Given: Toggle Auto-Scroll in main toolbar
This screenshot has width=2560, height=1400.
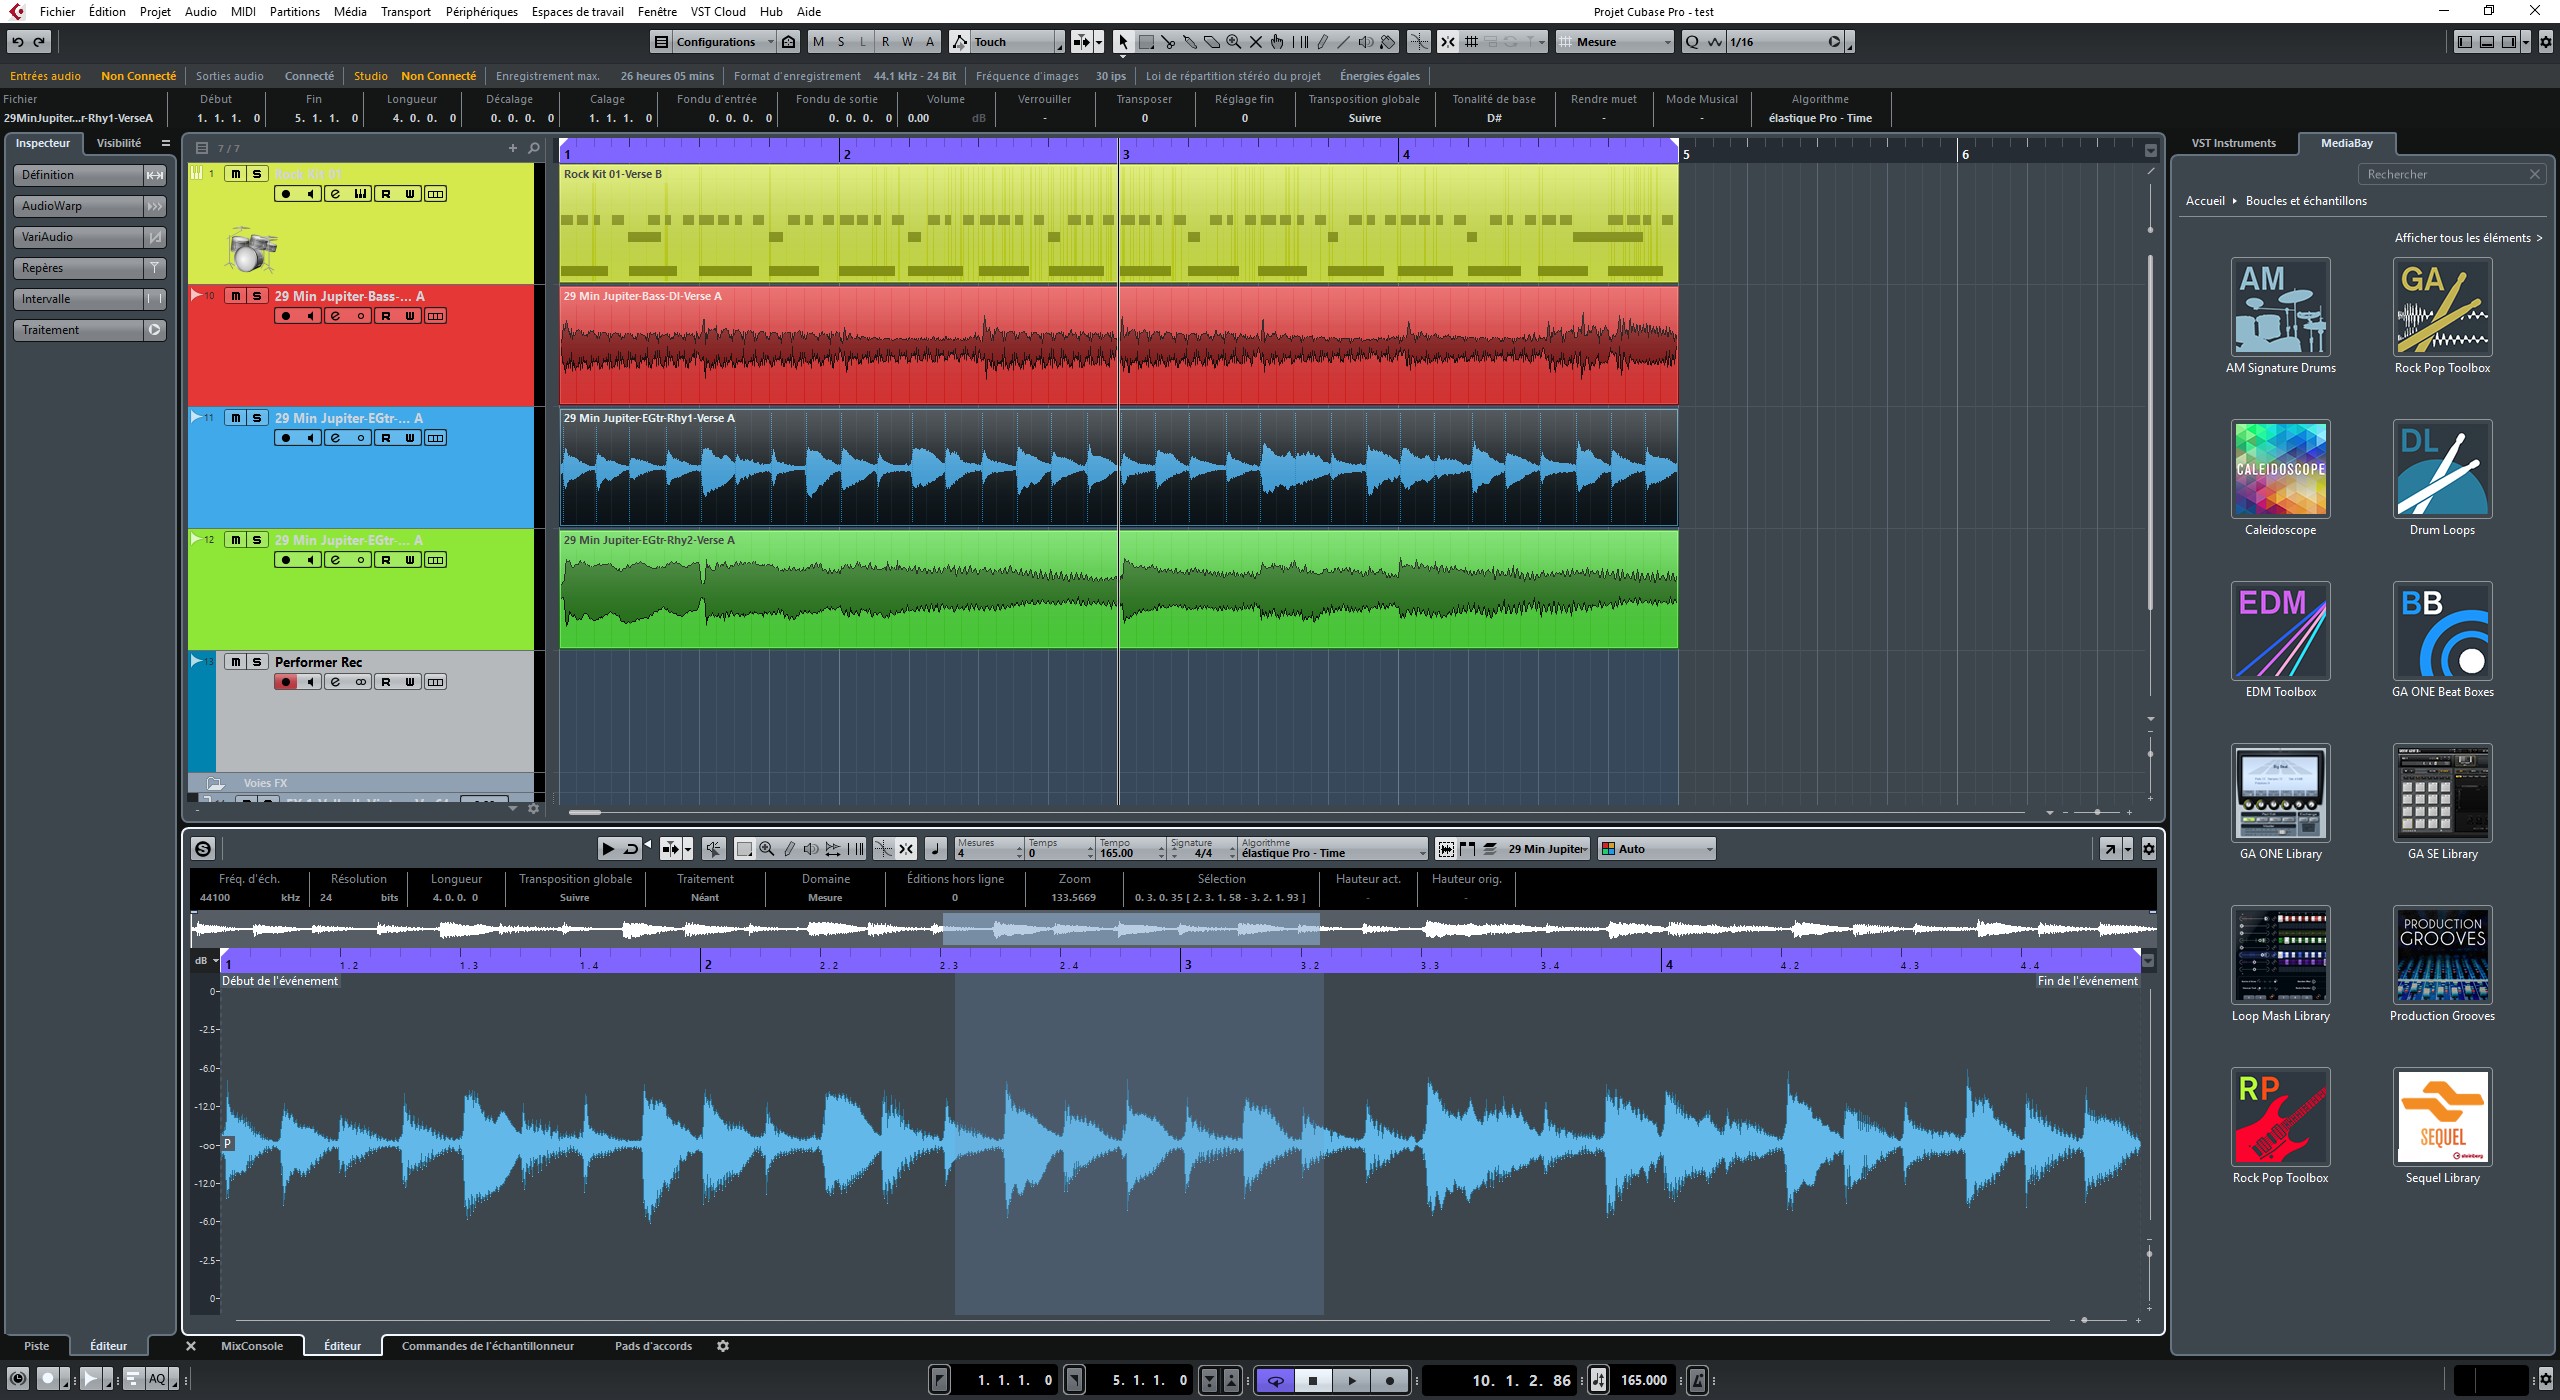Looking at the screenshot, I should click(1081, 42).
